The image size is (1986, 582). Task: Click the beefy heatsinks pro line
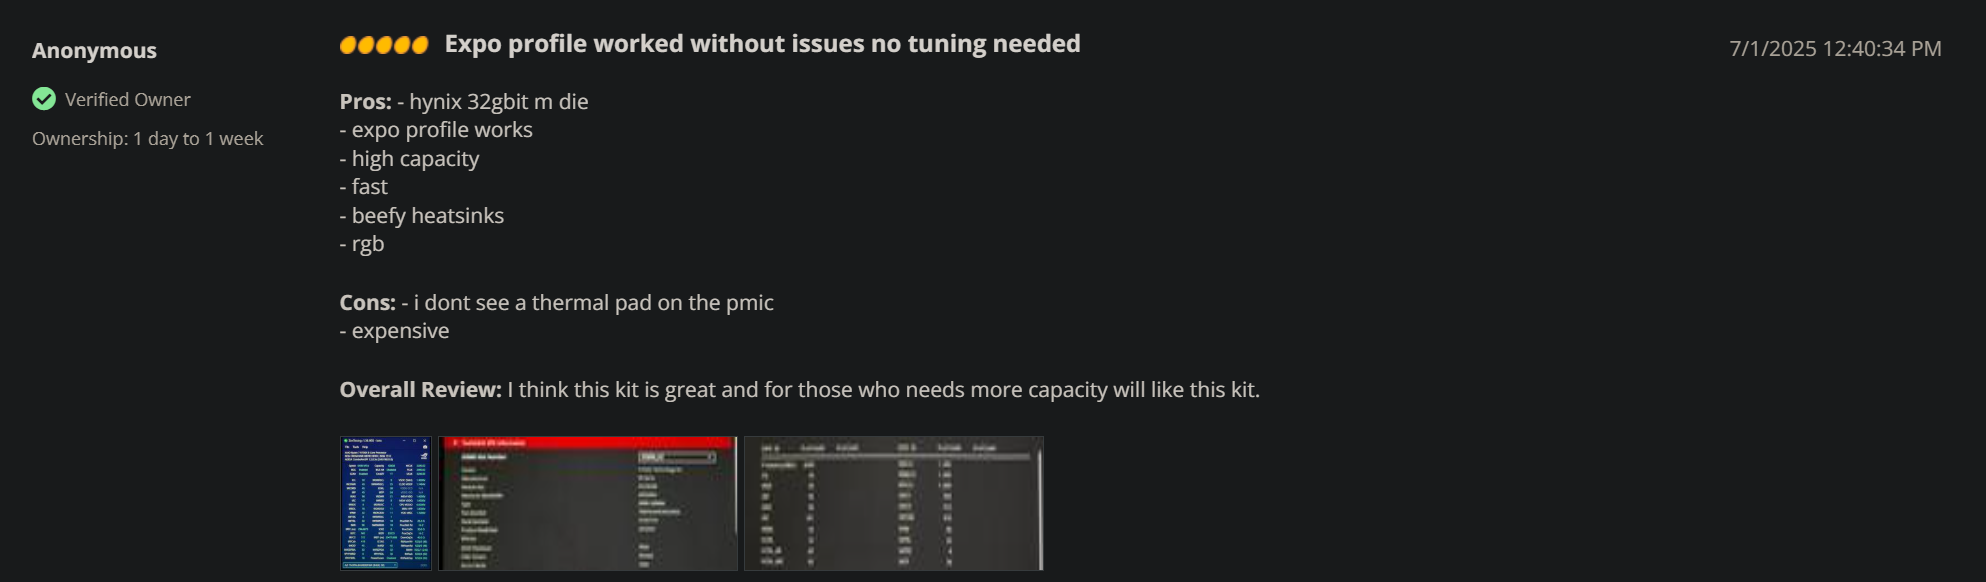click(422, 216)
